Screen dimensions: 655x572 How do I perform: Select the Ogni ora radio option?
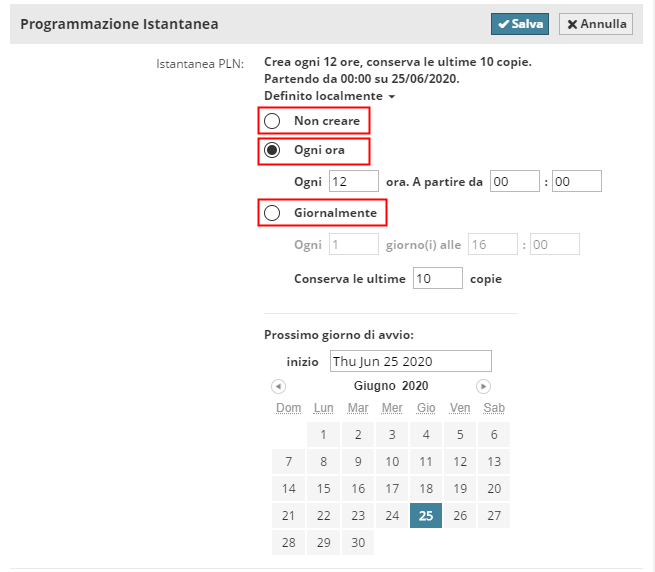(272, 151)
